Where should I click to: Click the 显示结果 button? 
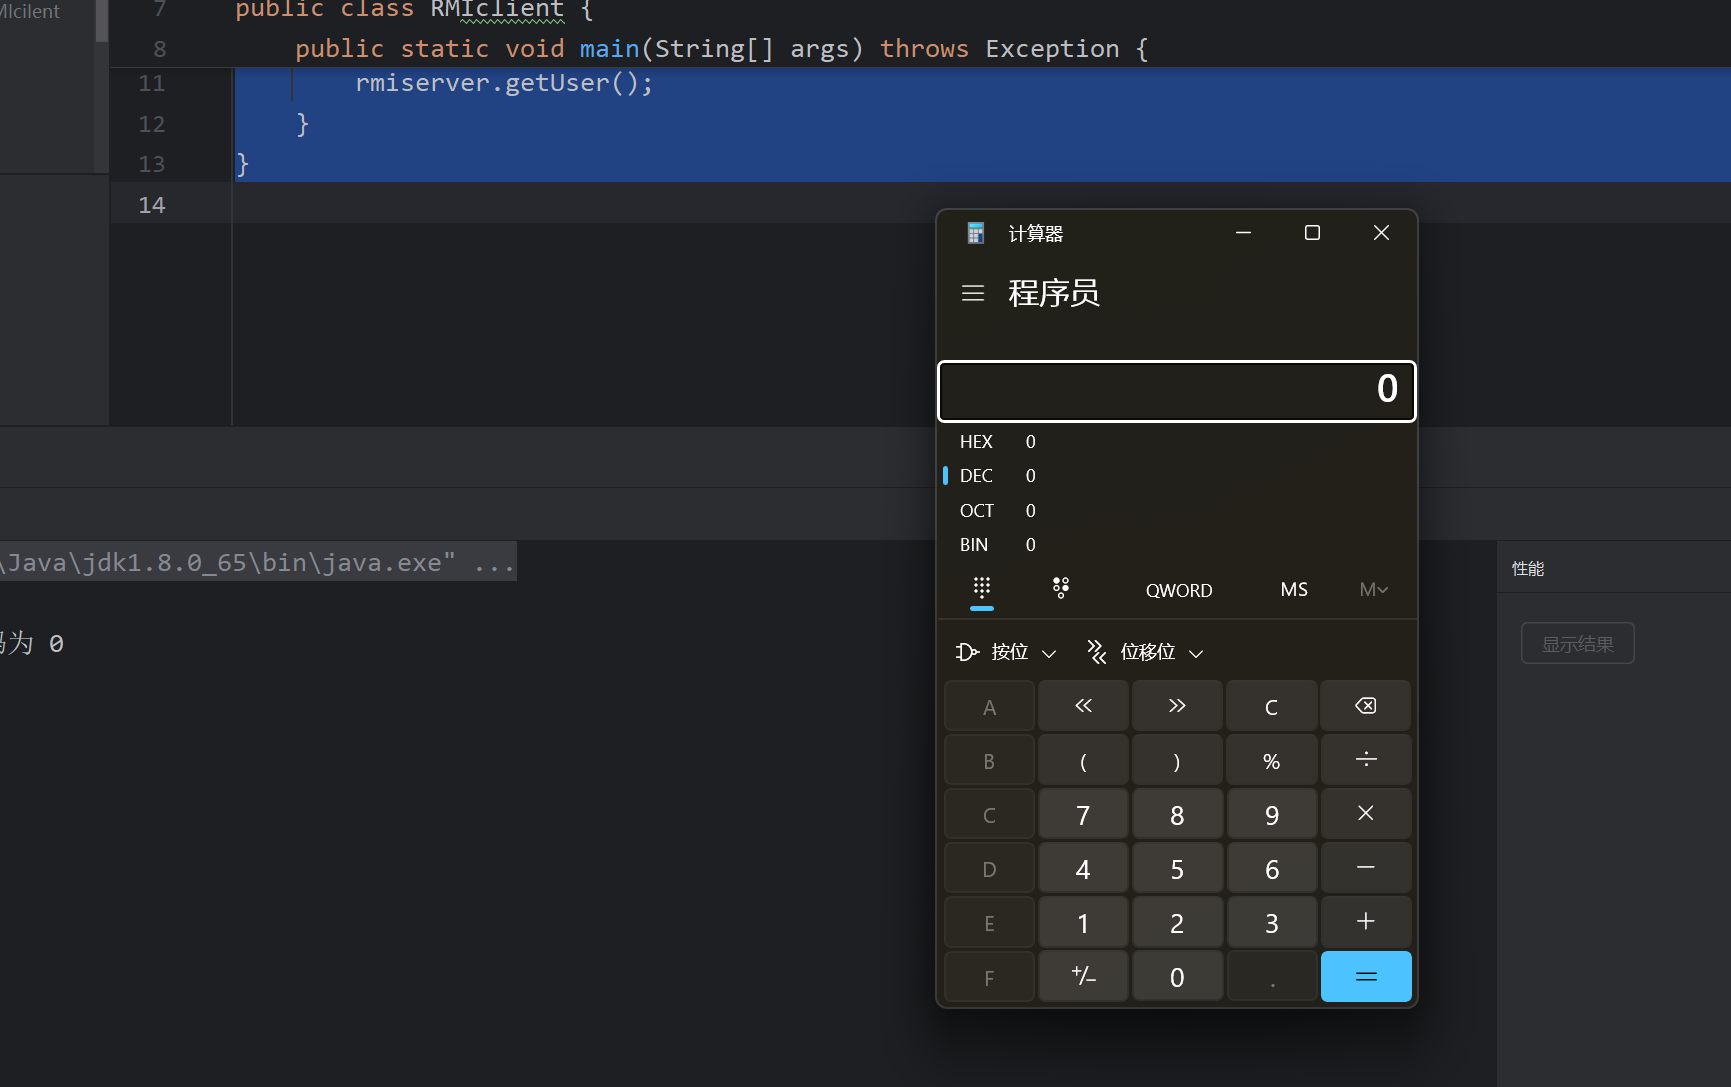point(1577,644)
